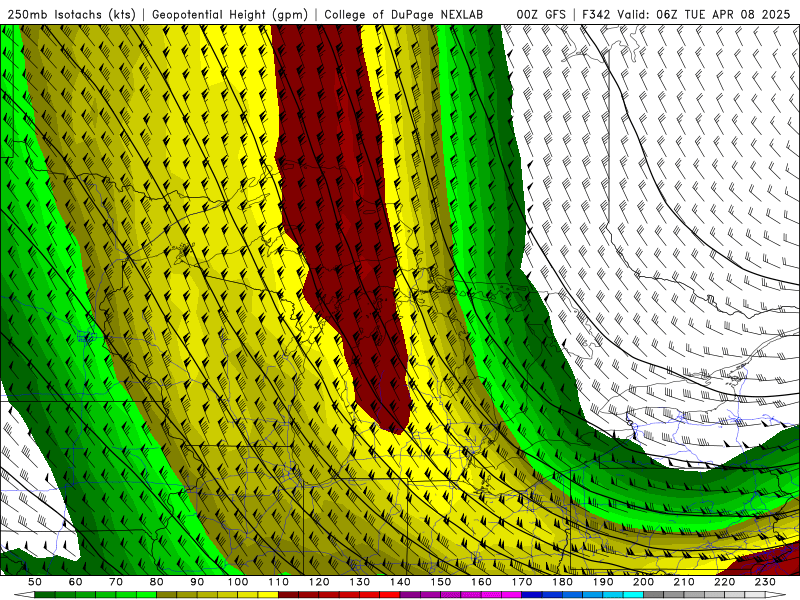800x600 pixels.
Task: Click the dark green swatch below the 50 label
Action: point(44,595)
